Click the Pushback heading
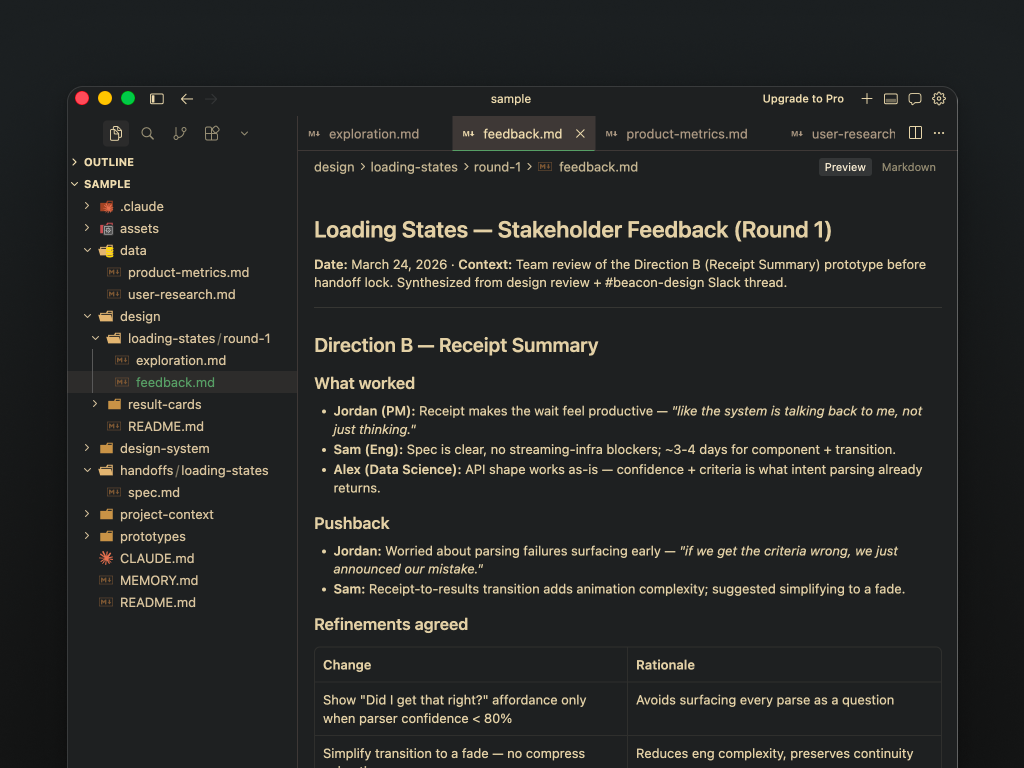 (351, 524)
